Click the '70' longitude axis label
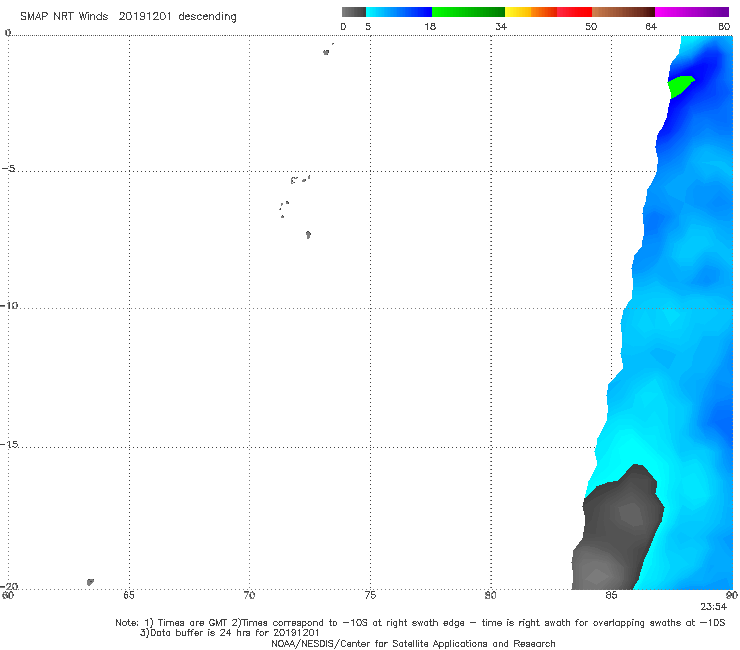The height and width of the screenshot is (650, 740). pyautogui.click(x=249, y=595)
